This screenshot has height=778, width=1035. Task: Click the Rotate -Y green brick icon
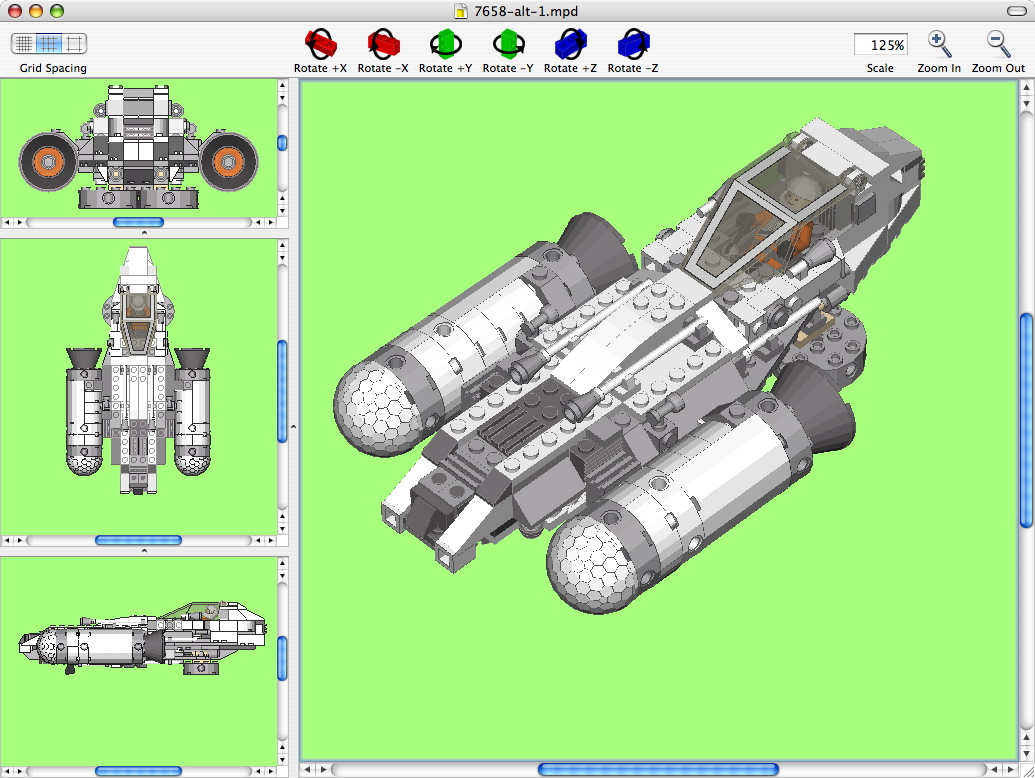click(x=508, y=44)
